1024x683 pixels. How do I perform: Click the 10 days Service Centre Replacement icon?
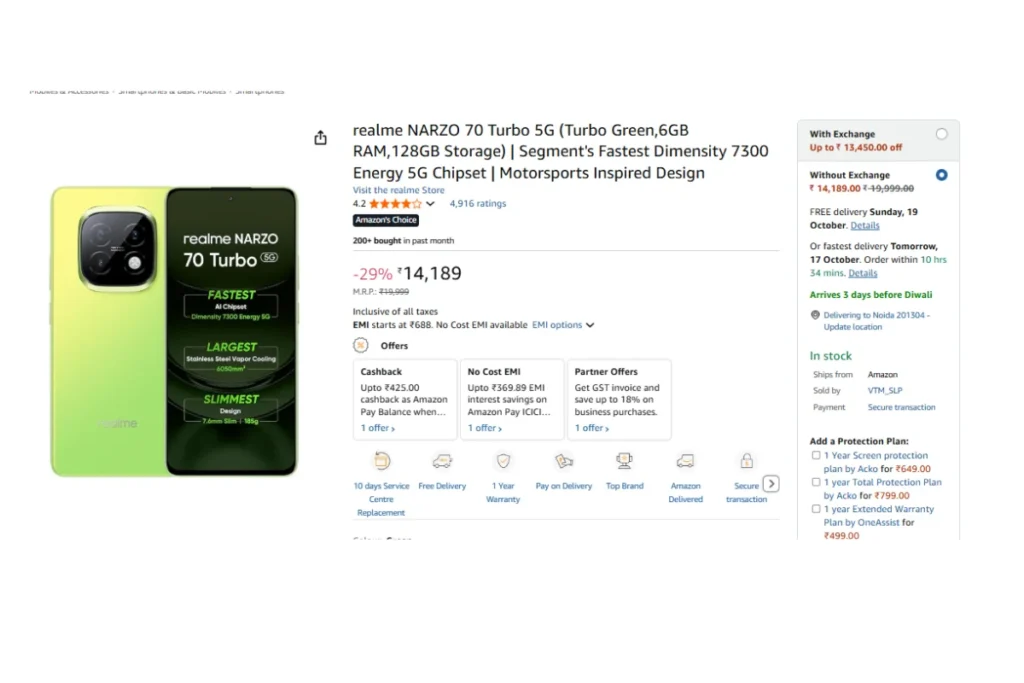(381, 461)
